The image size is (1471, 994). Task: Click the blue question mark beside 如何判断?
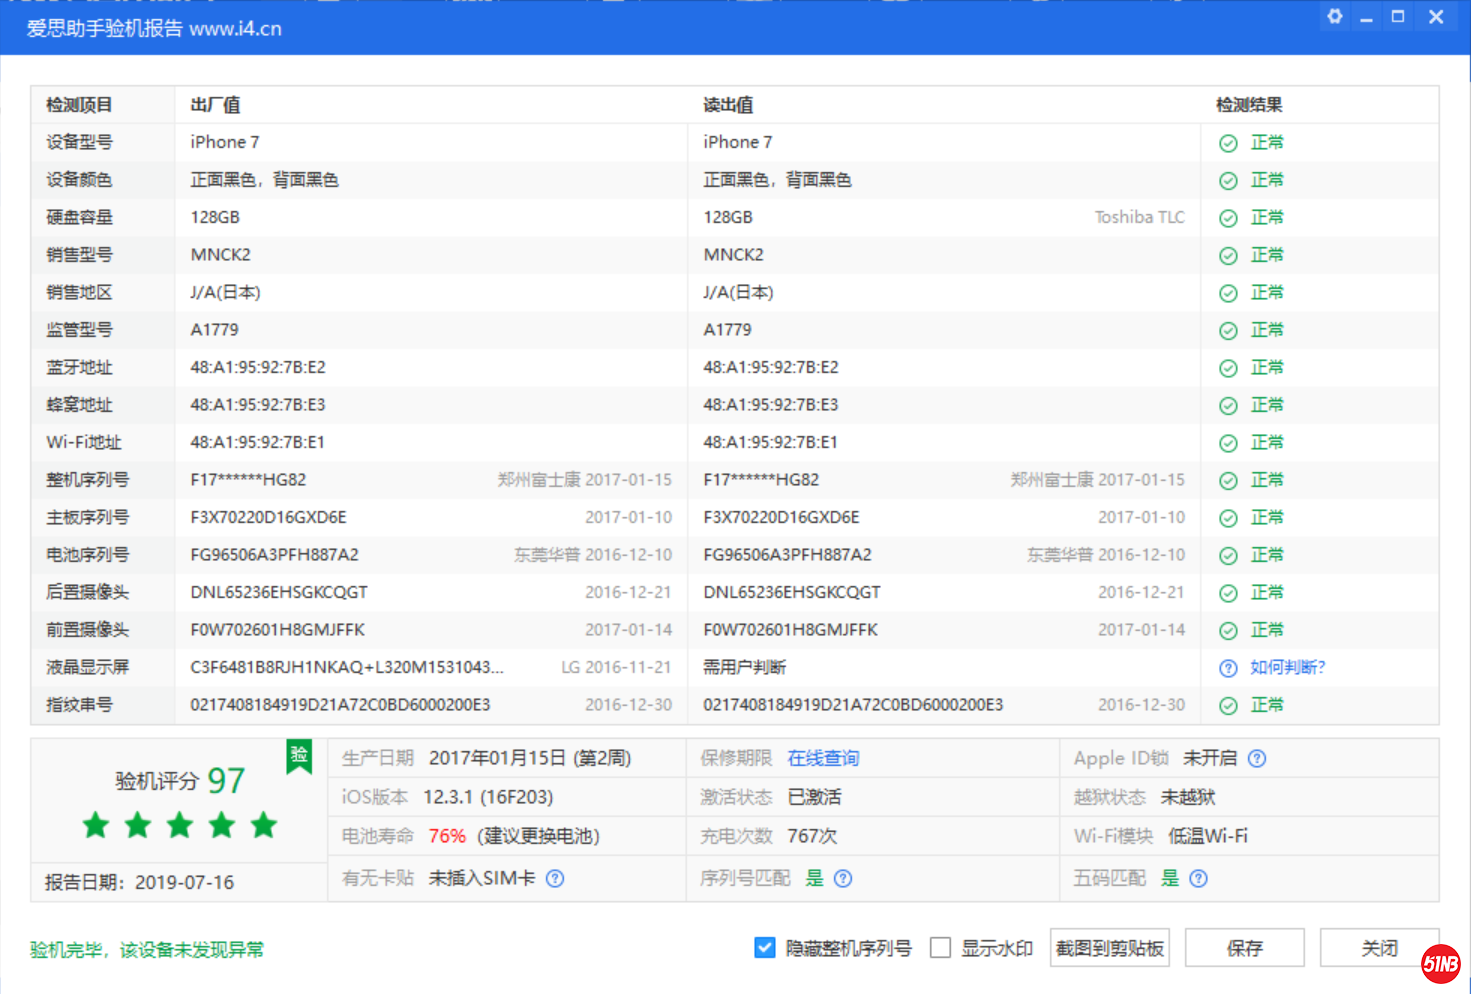tap(1227, 667)
